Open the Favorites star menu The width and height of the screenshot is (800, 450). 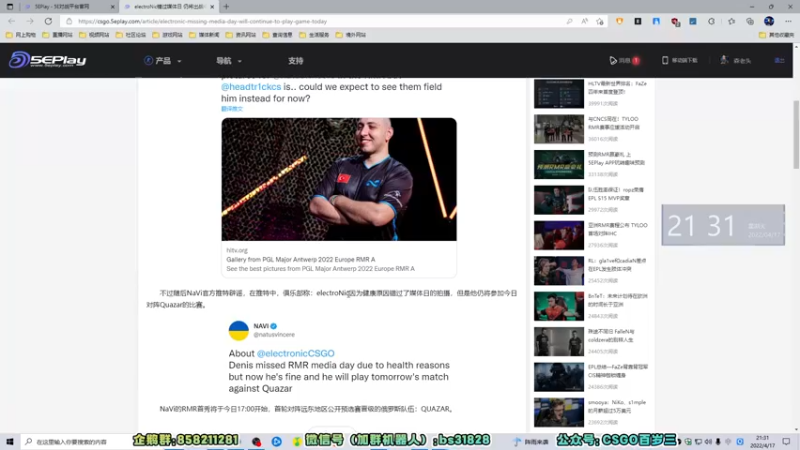point(732,21)
